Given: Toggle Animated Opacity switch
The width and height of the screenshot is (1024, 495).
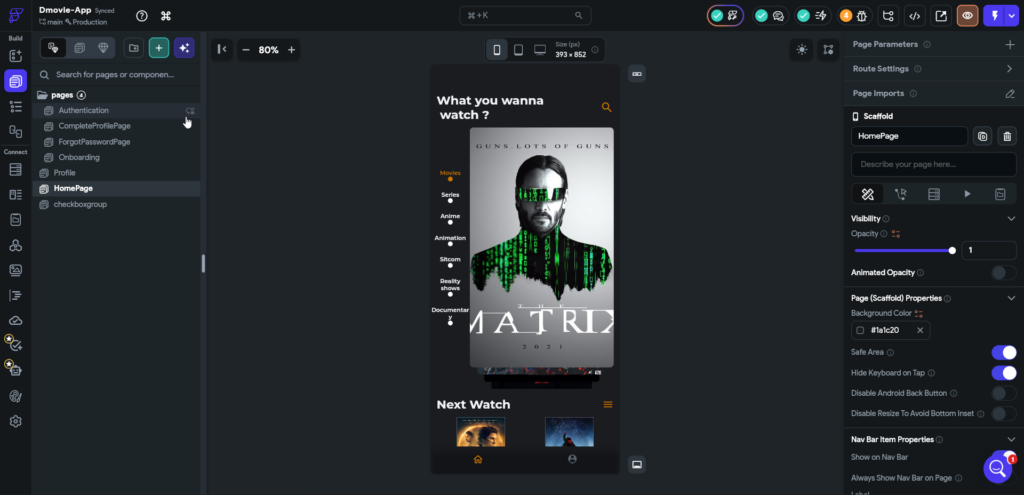Looking at the screenshot, I should point(1004,272).
